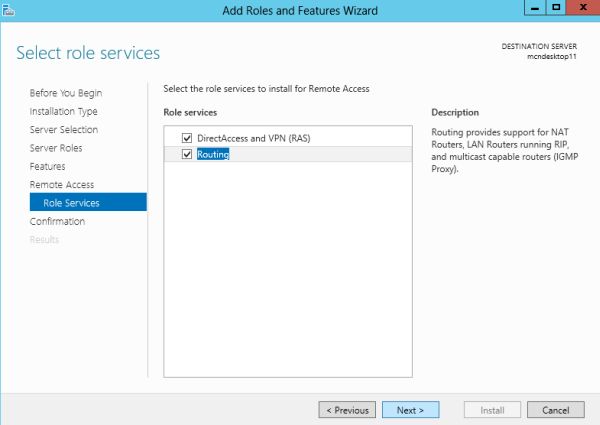This screenshot has height=425, width=600.
Task: Go to the Confirmation page
Action: pyautogui.click(x=57, y=221)
